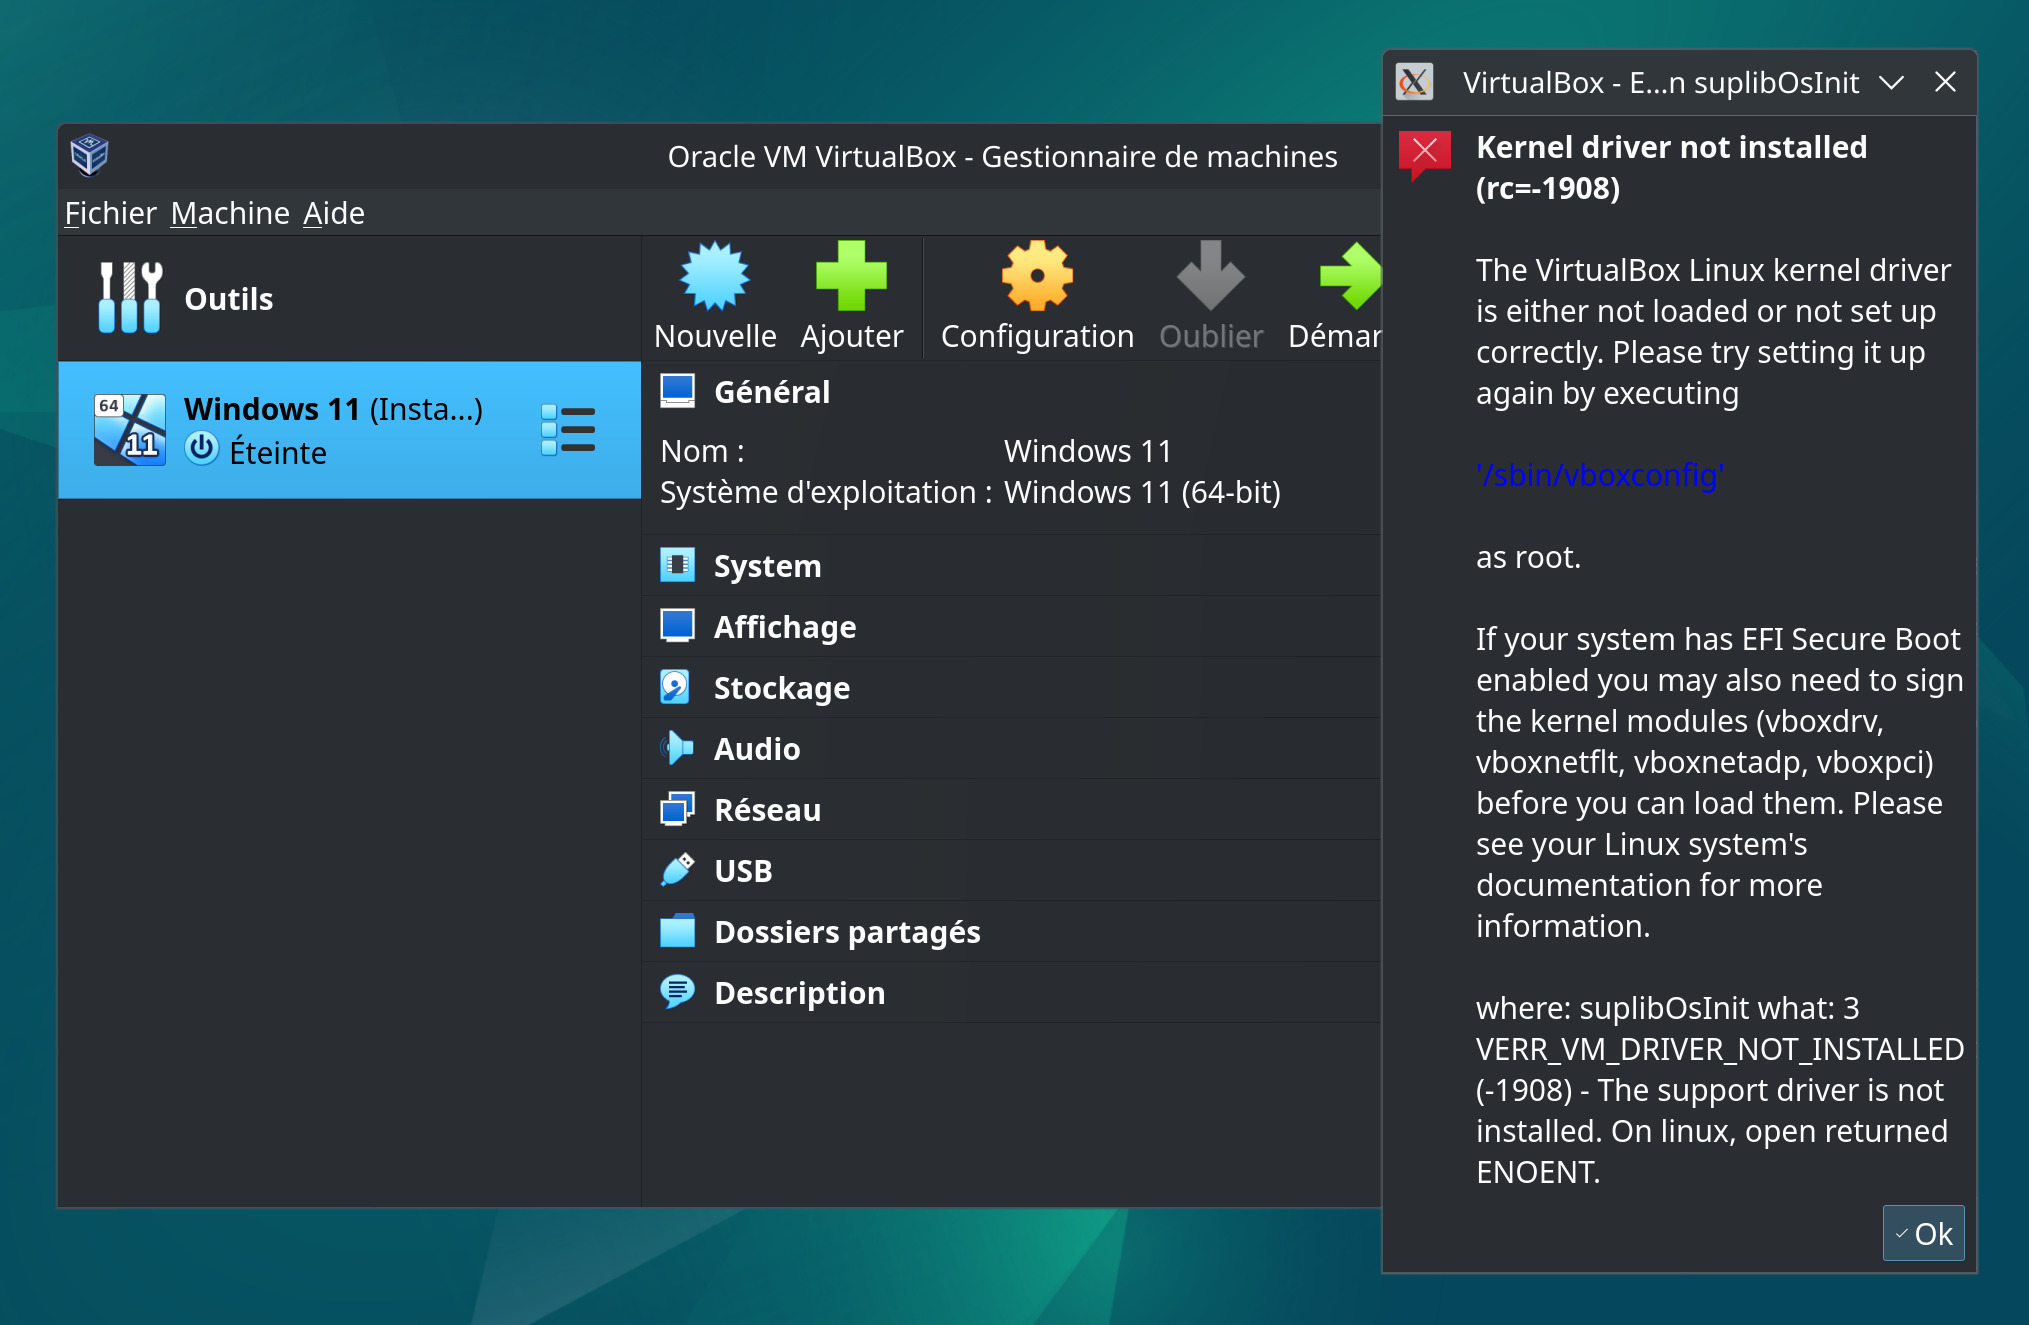This screenshot has width=2029, height=1325.
Task: Click the Général section heading
Action: tap(772, 392)
